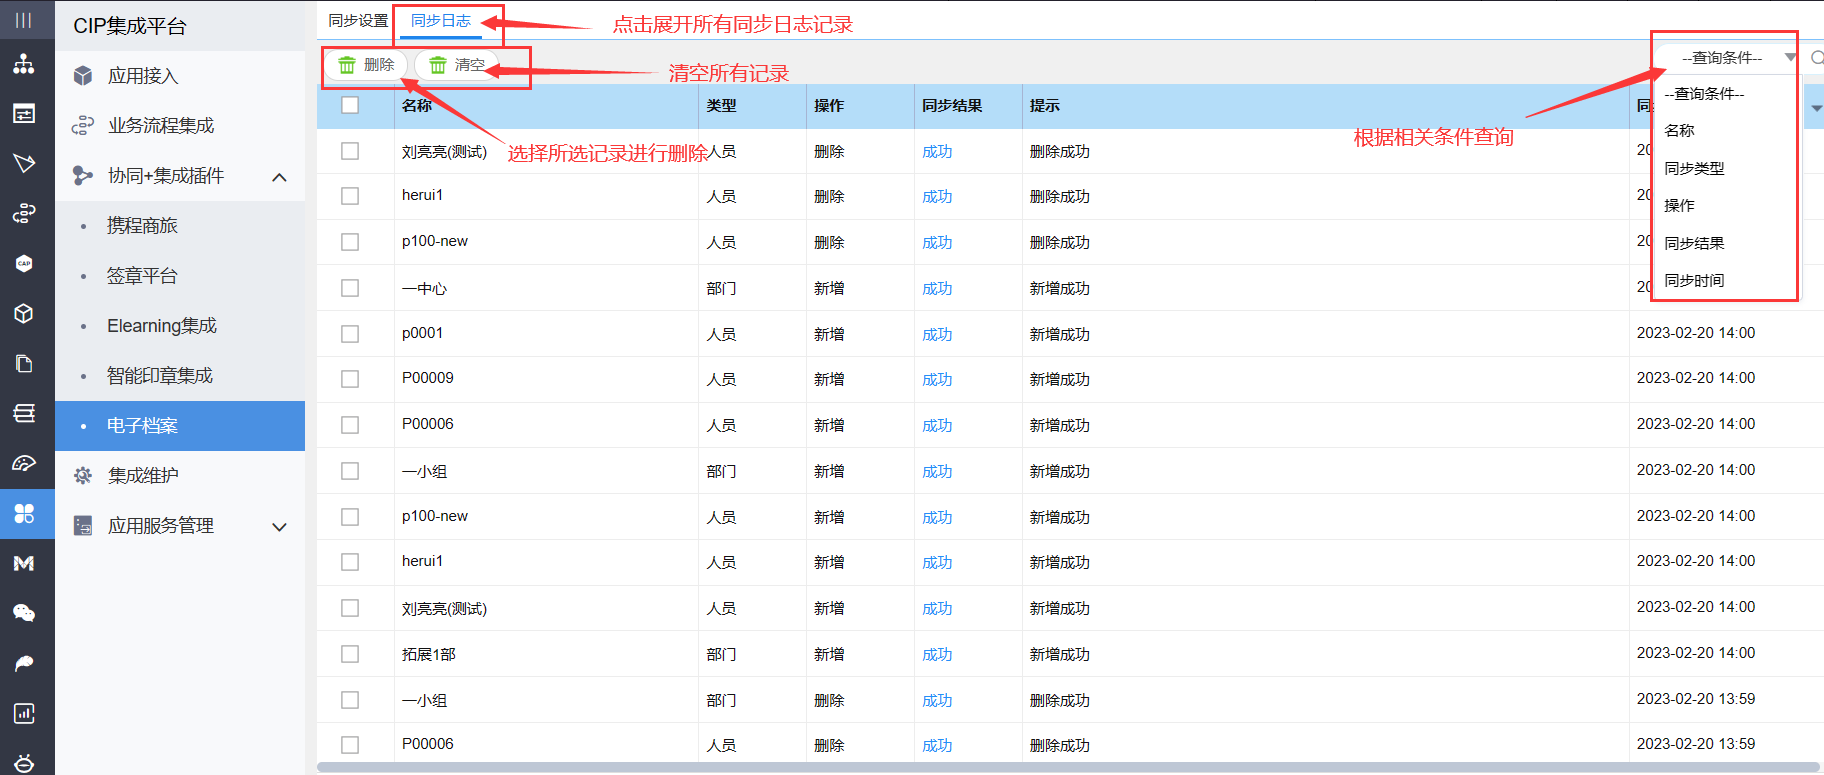Switch to the 同步设置 tab

tap(358, 21)
